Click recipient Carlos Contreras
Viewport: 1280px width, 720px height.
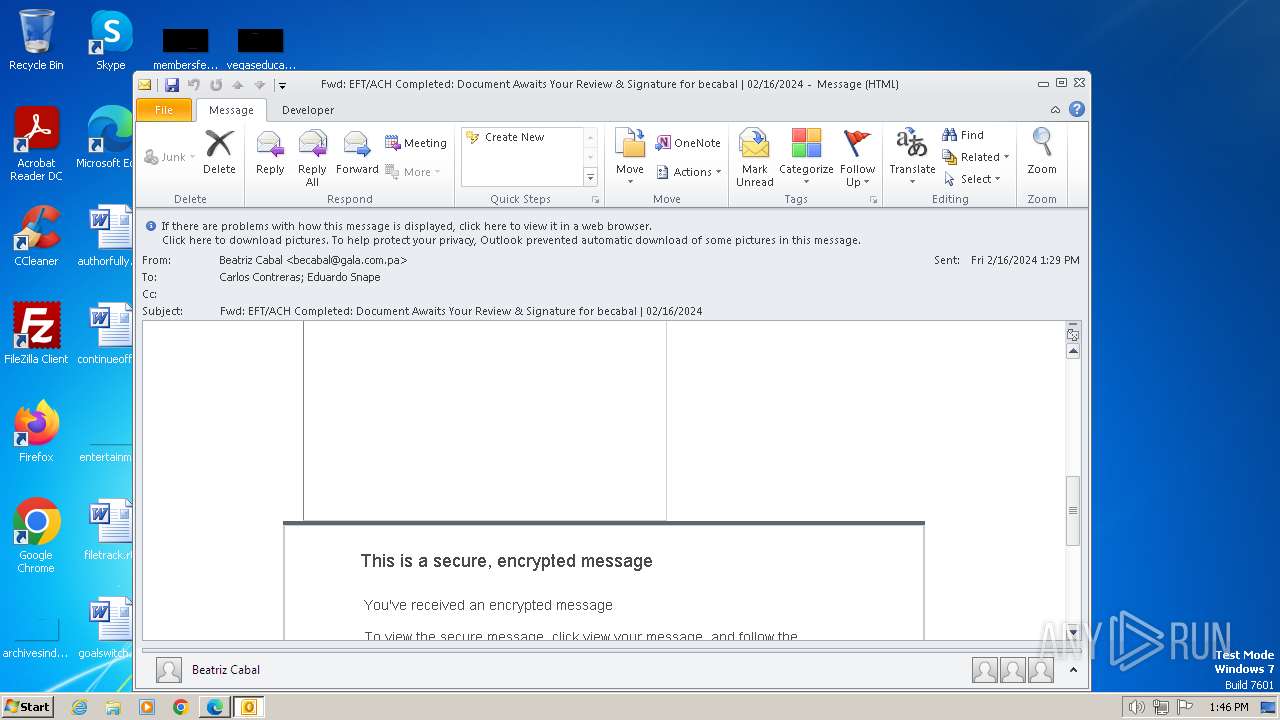point(261,277)
